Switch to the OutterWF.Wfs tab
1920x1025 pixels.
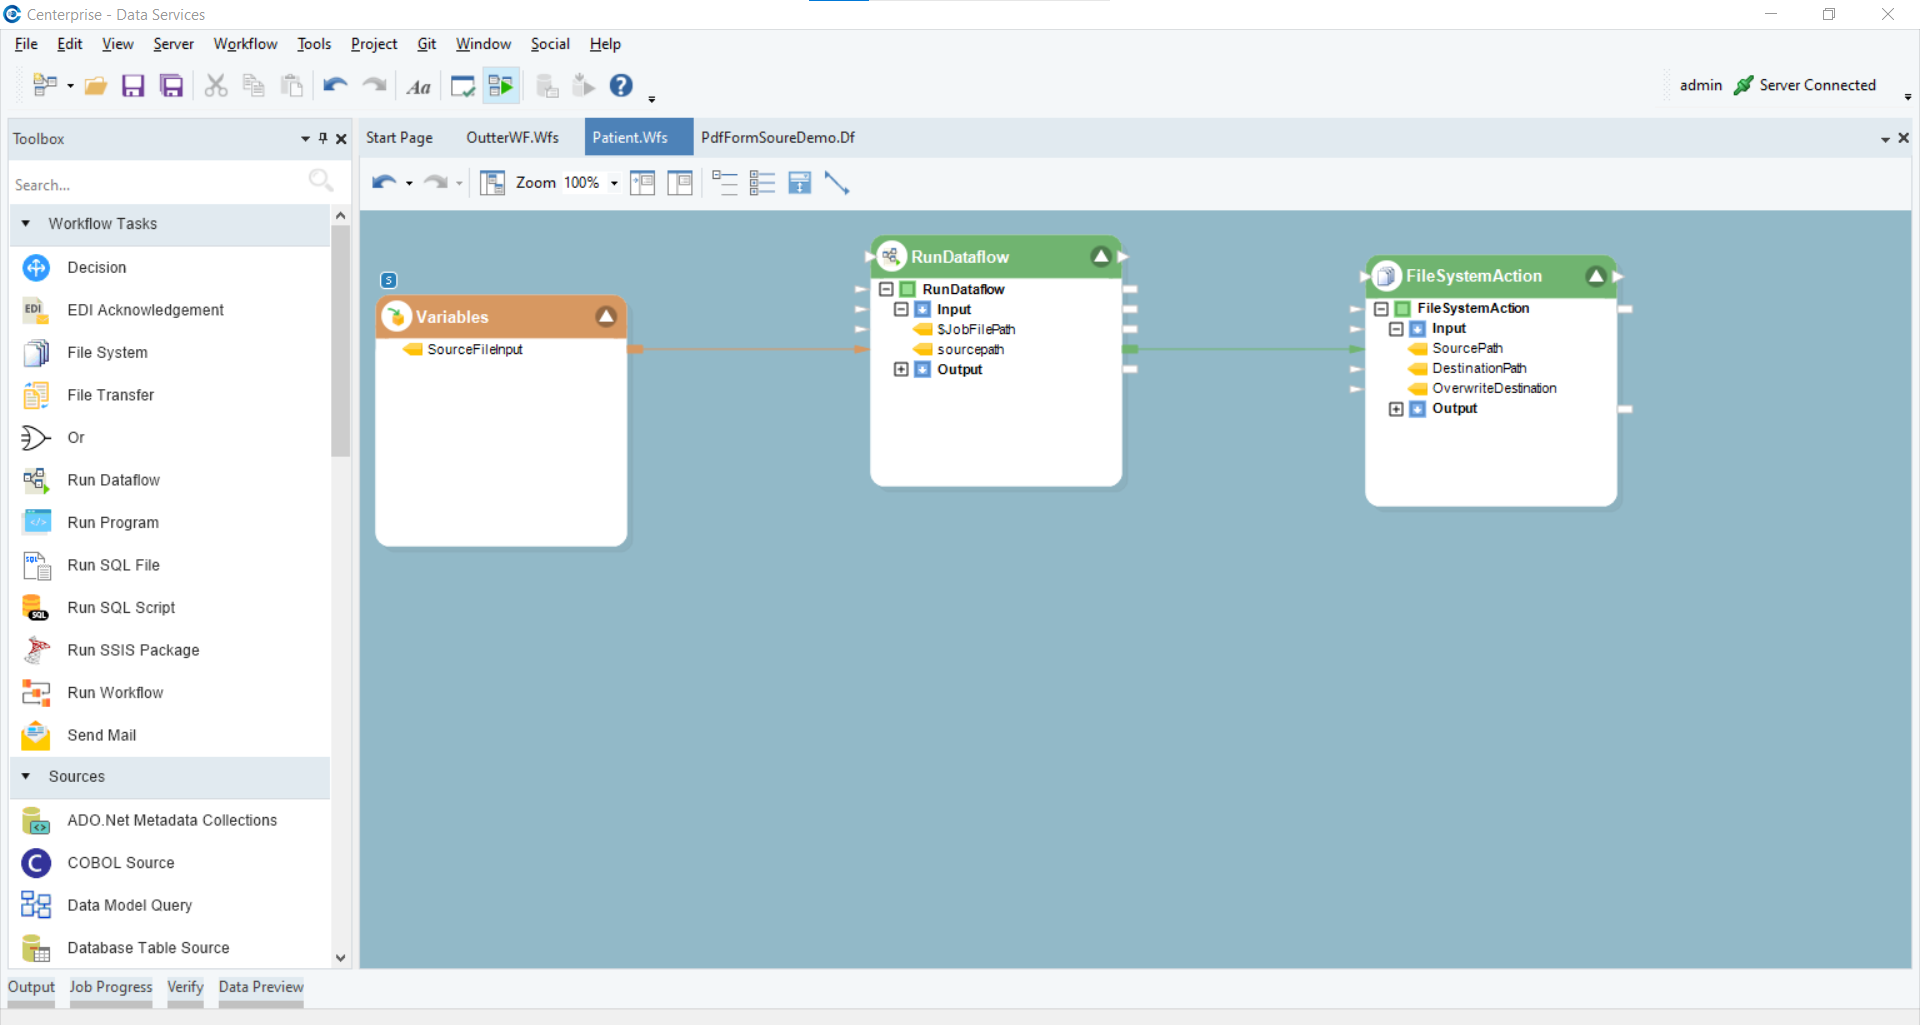point(512,137)
